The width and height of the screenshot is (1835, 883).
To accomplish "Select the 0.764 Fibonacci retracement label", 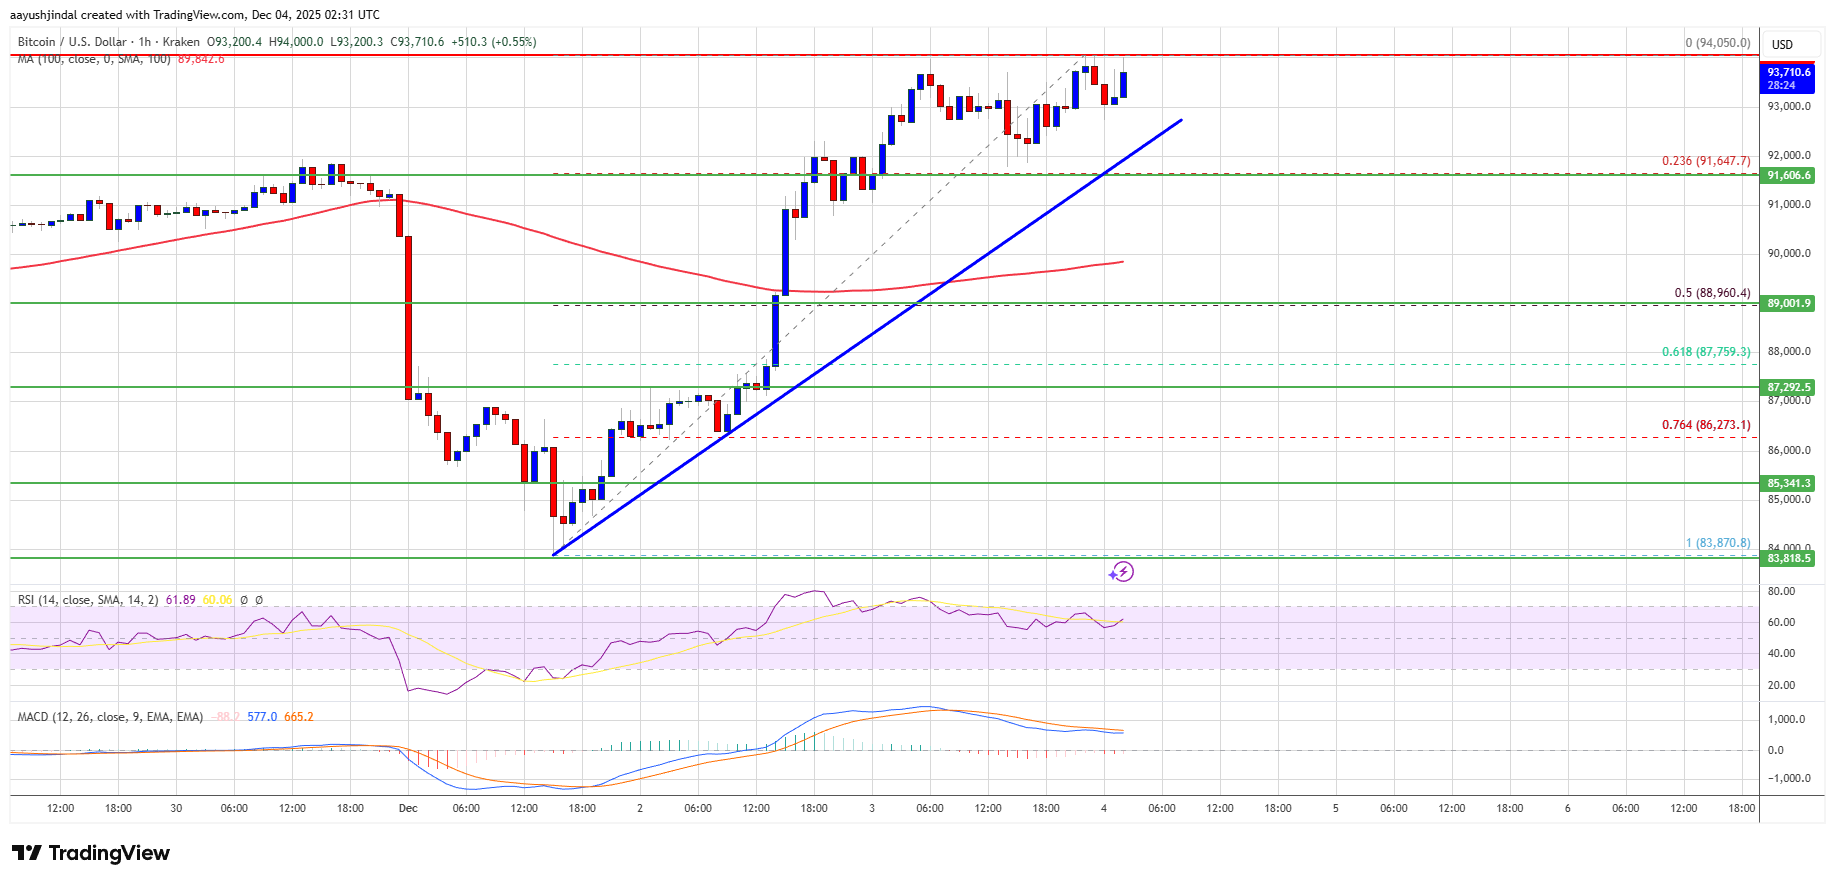I will (1705, 425).
